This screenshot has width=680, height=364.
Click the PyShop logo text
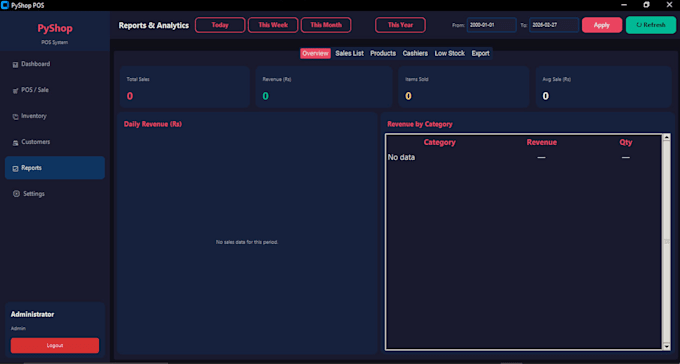(55, 29)
